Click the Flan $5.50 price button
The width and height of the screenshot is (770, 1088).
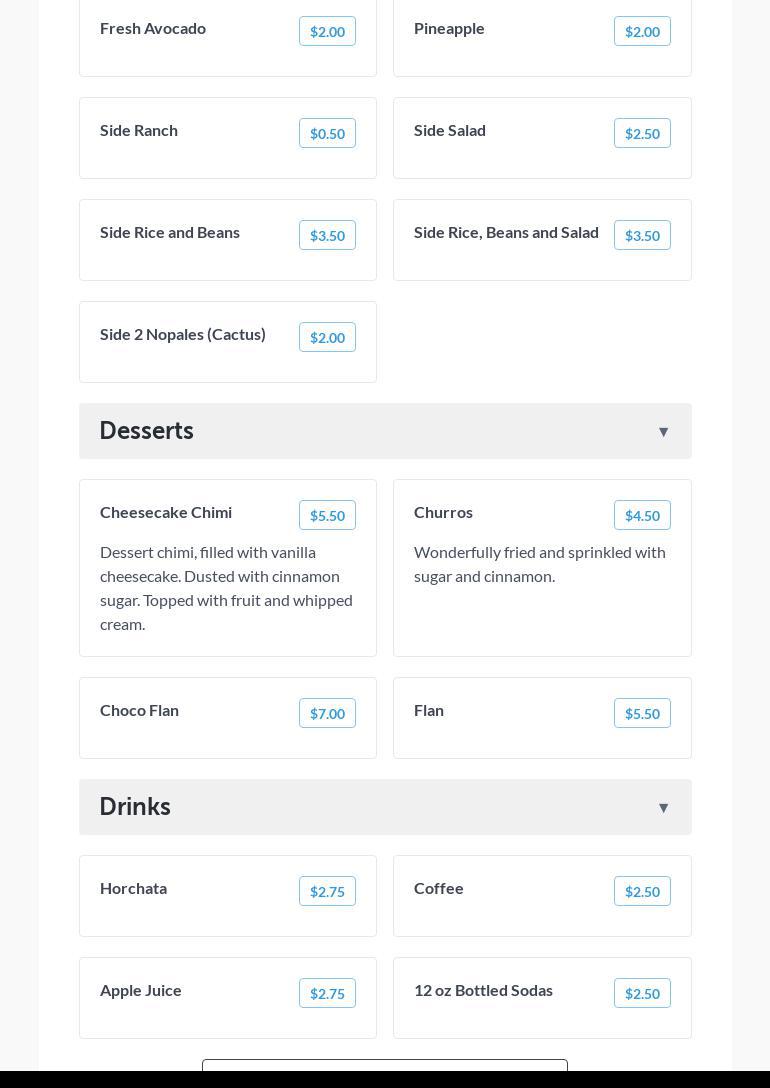642,714
